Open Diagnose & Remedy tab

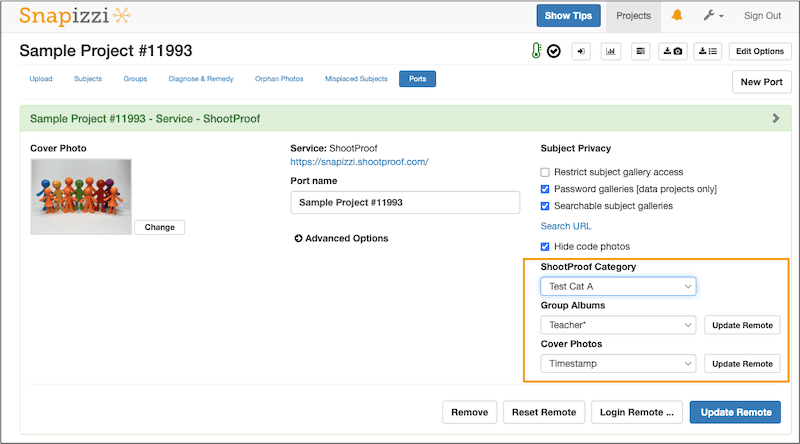pos(201,79)
